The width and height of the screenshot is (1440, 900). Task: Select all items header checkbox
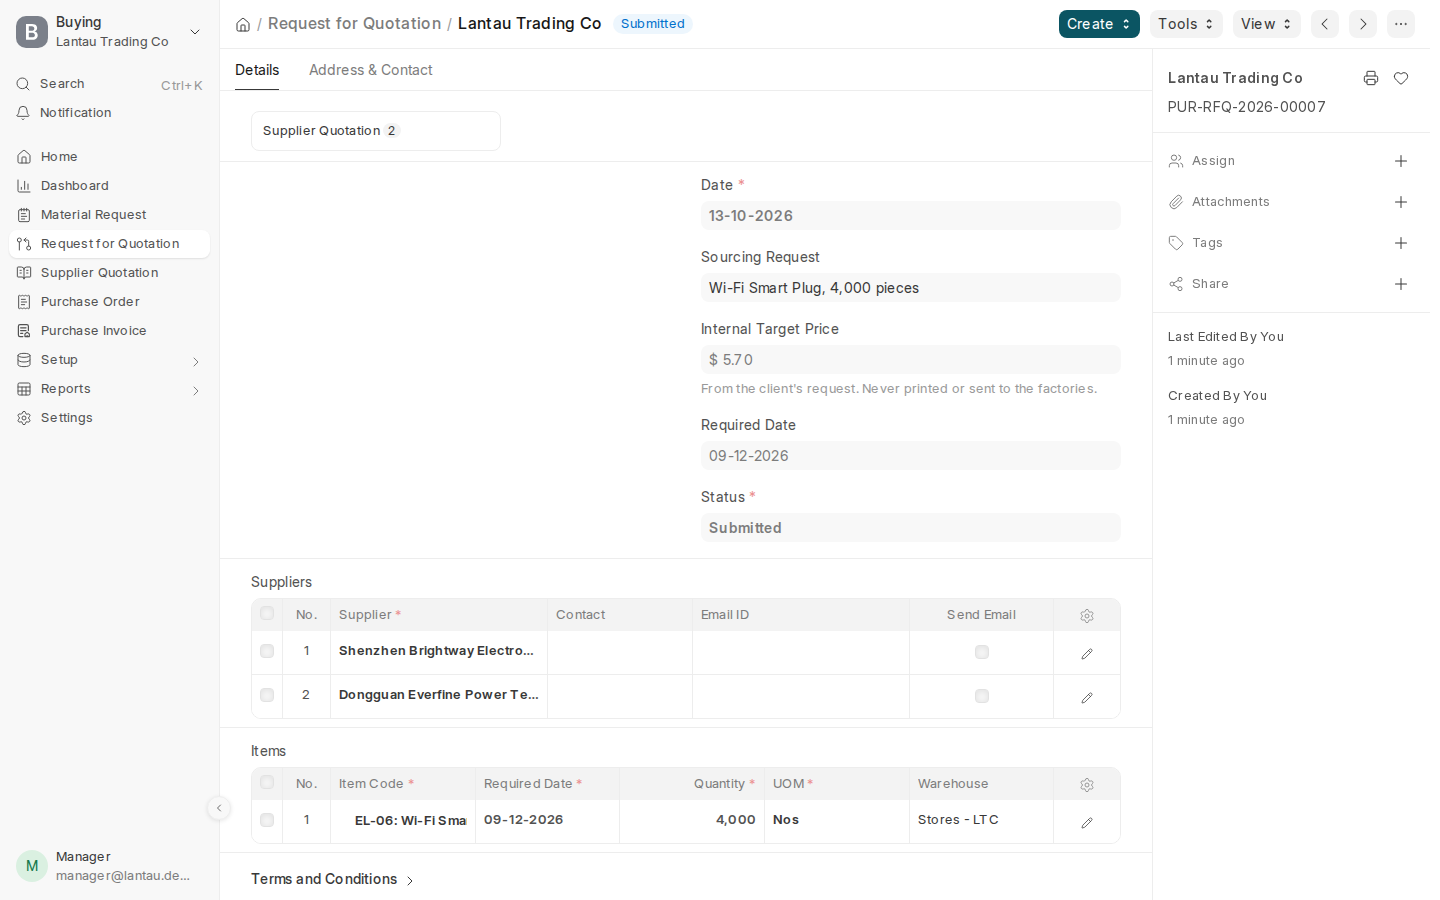pos(267,783)
